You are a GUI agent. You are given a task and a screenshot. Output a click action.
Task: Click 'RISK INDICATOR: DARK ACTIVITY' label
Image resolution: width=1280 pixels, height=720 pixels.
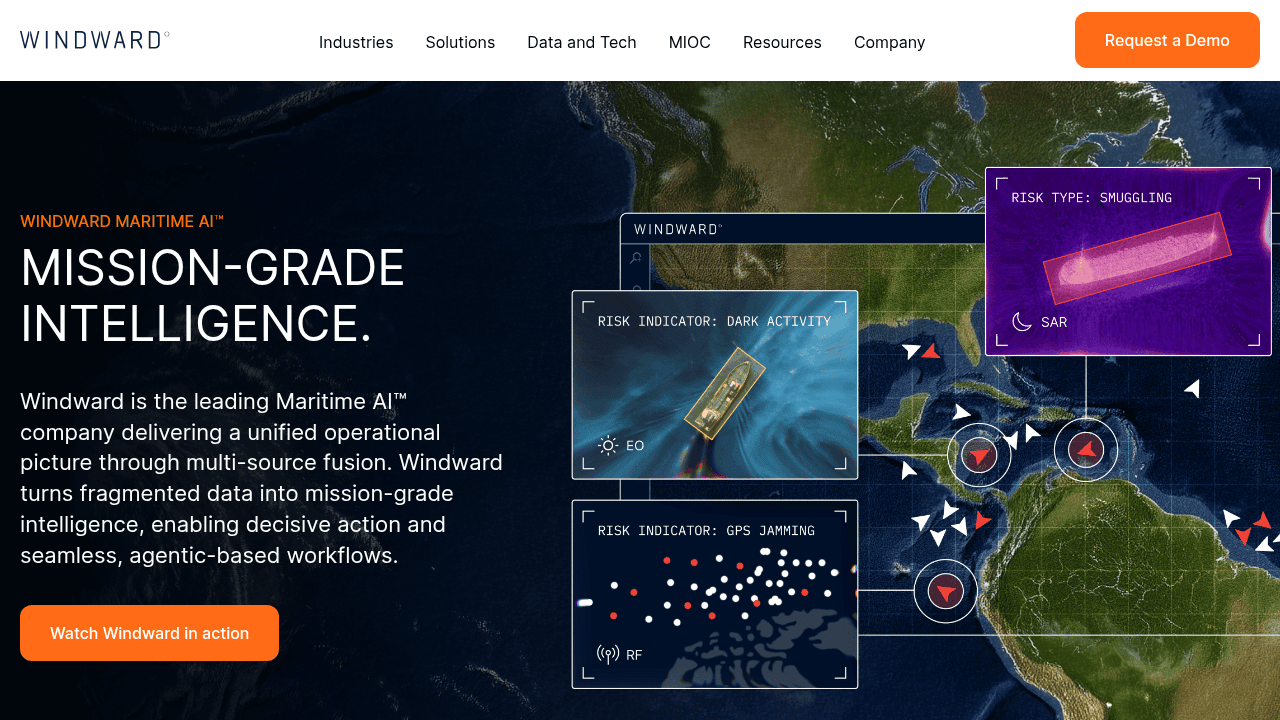click(x=714, y=321)
